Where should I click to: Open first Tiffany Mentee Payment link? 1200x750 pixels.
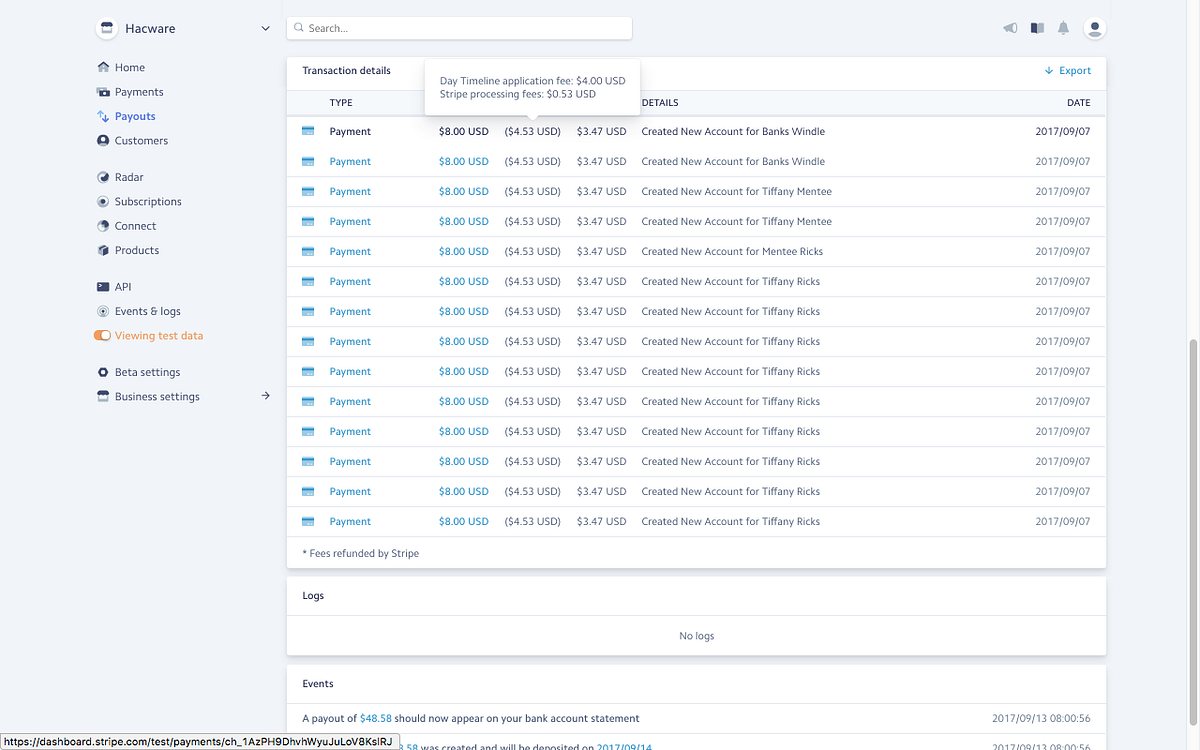pos(350,191)
